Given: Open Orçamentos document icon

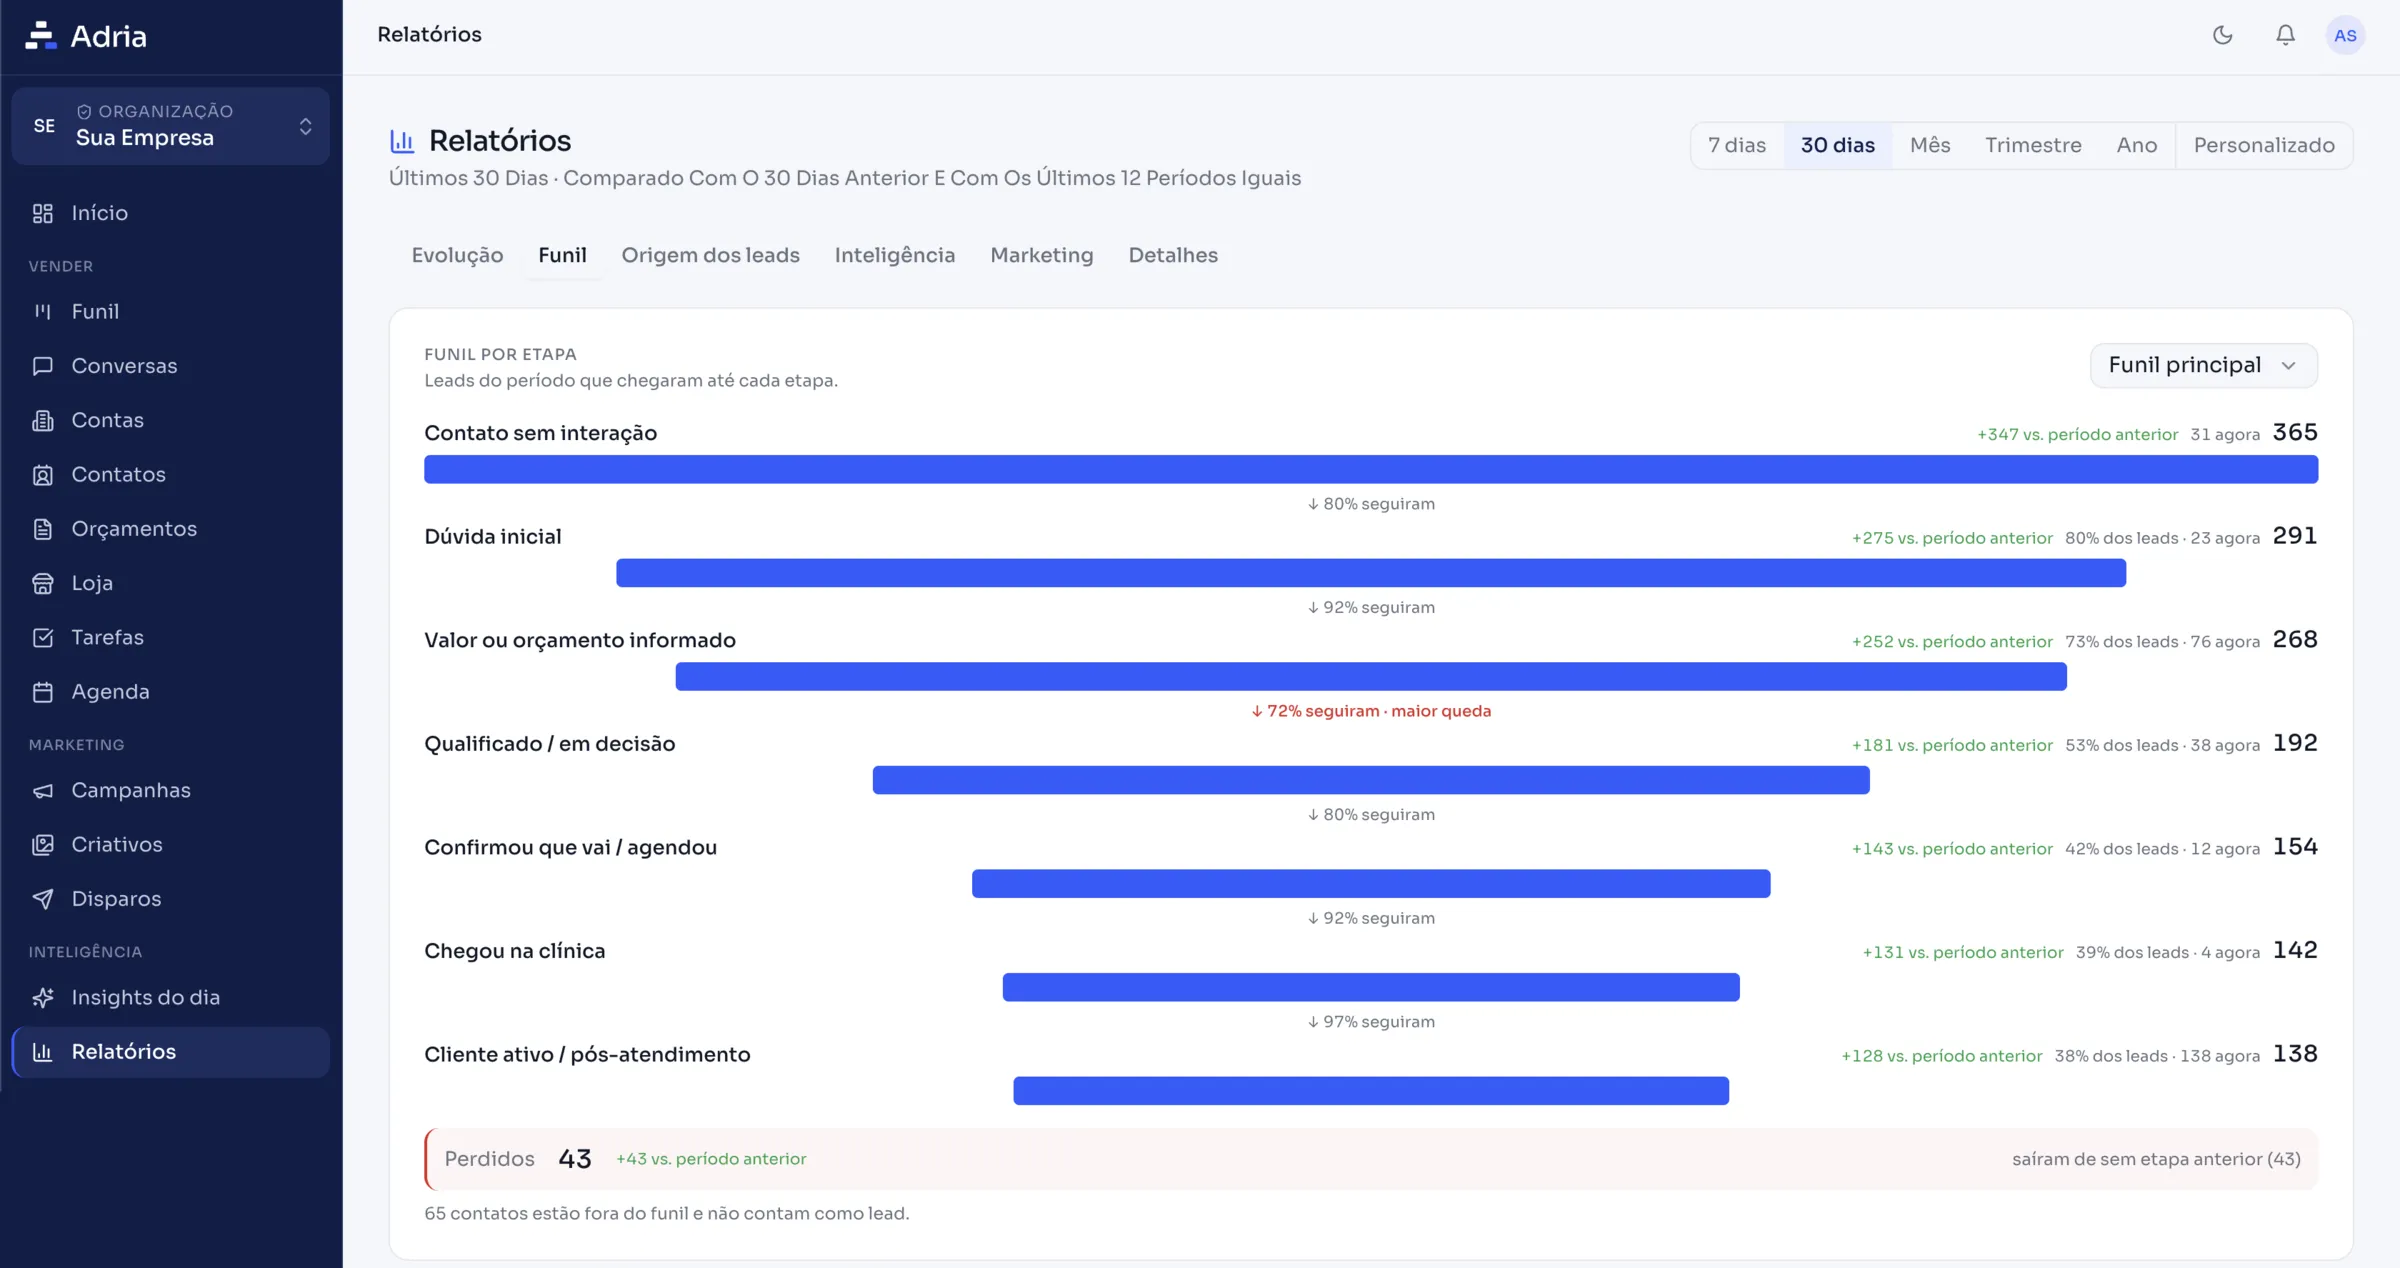Looking at the screenshot, I should [x=42, y=529].
